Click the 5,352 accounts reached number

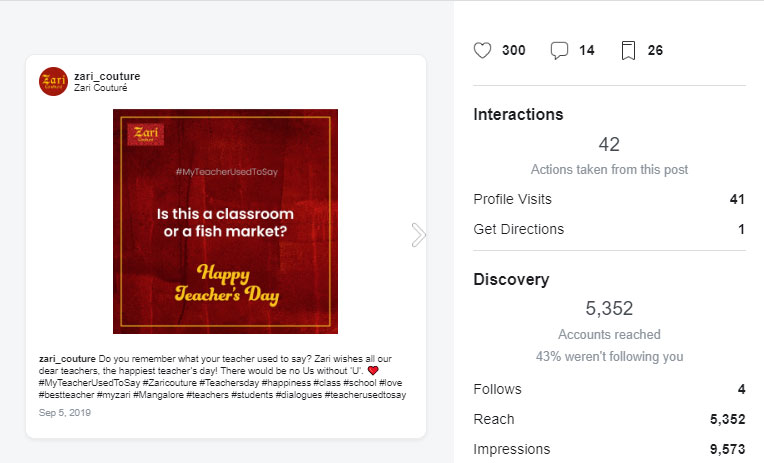[x=609, y=309]
